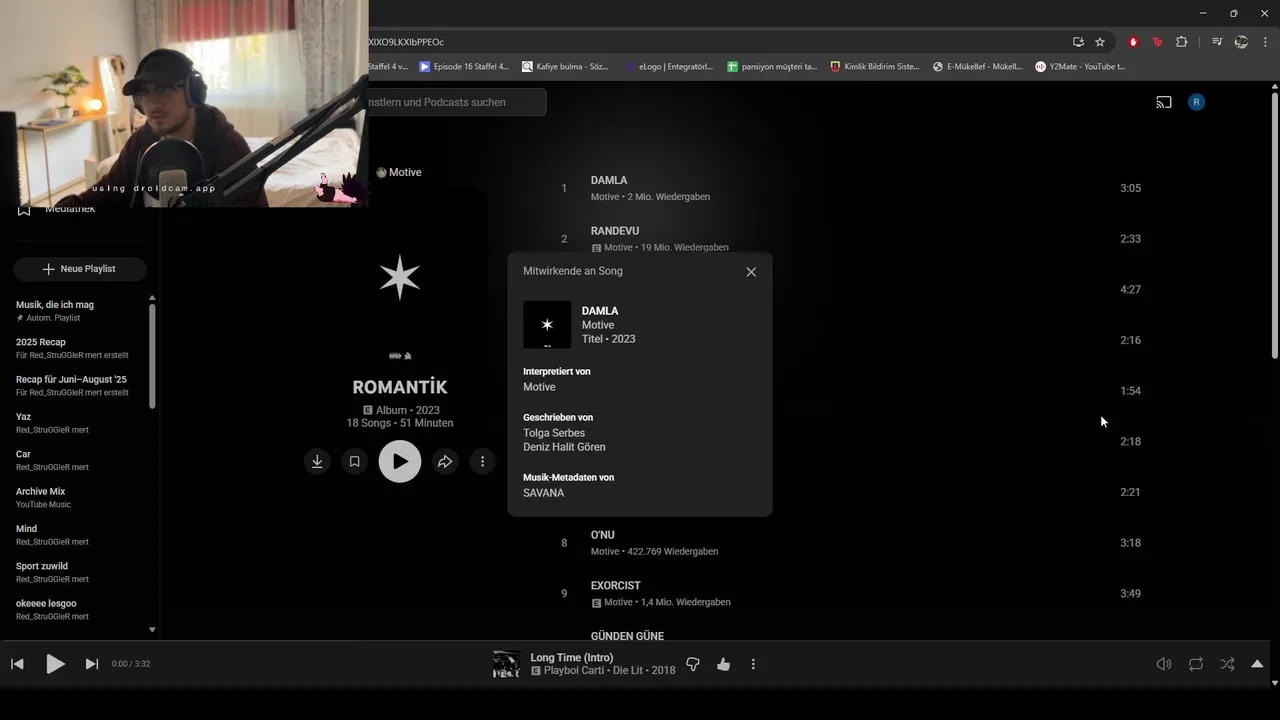Save ROMANTİK album to library
This screenshot has height=720, width=1280.
click(354, 461)
